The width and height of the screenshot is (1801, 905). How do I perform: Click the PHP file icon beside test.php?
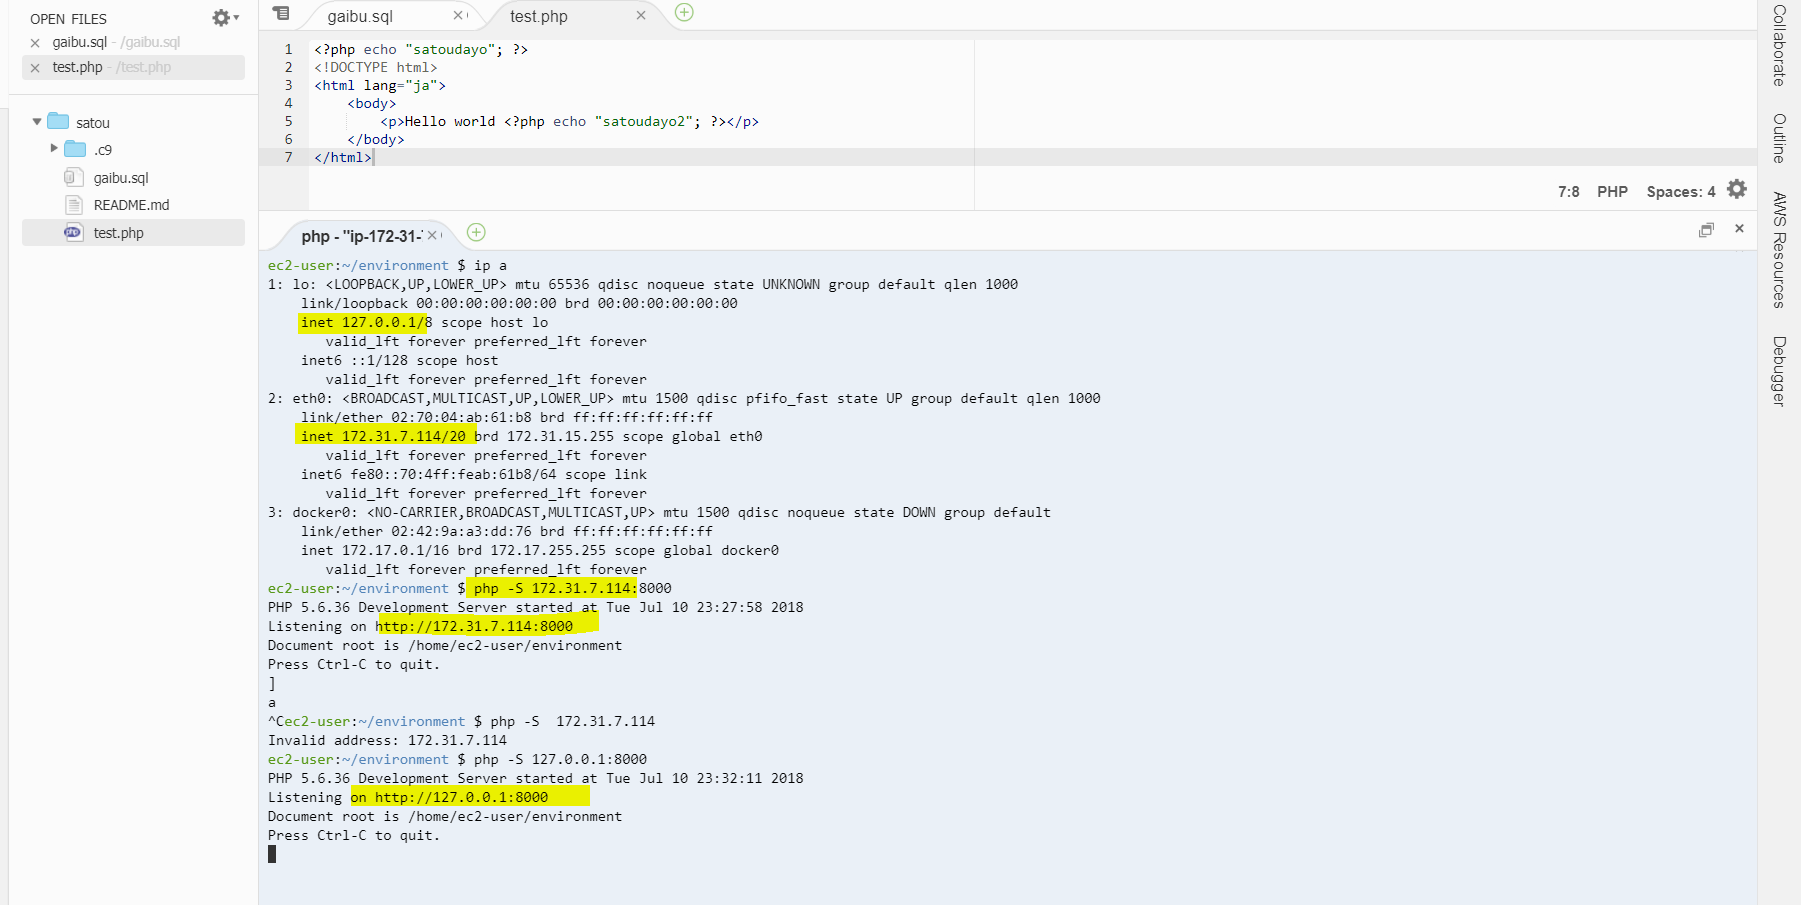pos(73,232)
